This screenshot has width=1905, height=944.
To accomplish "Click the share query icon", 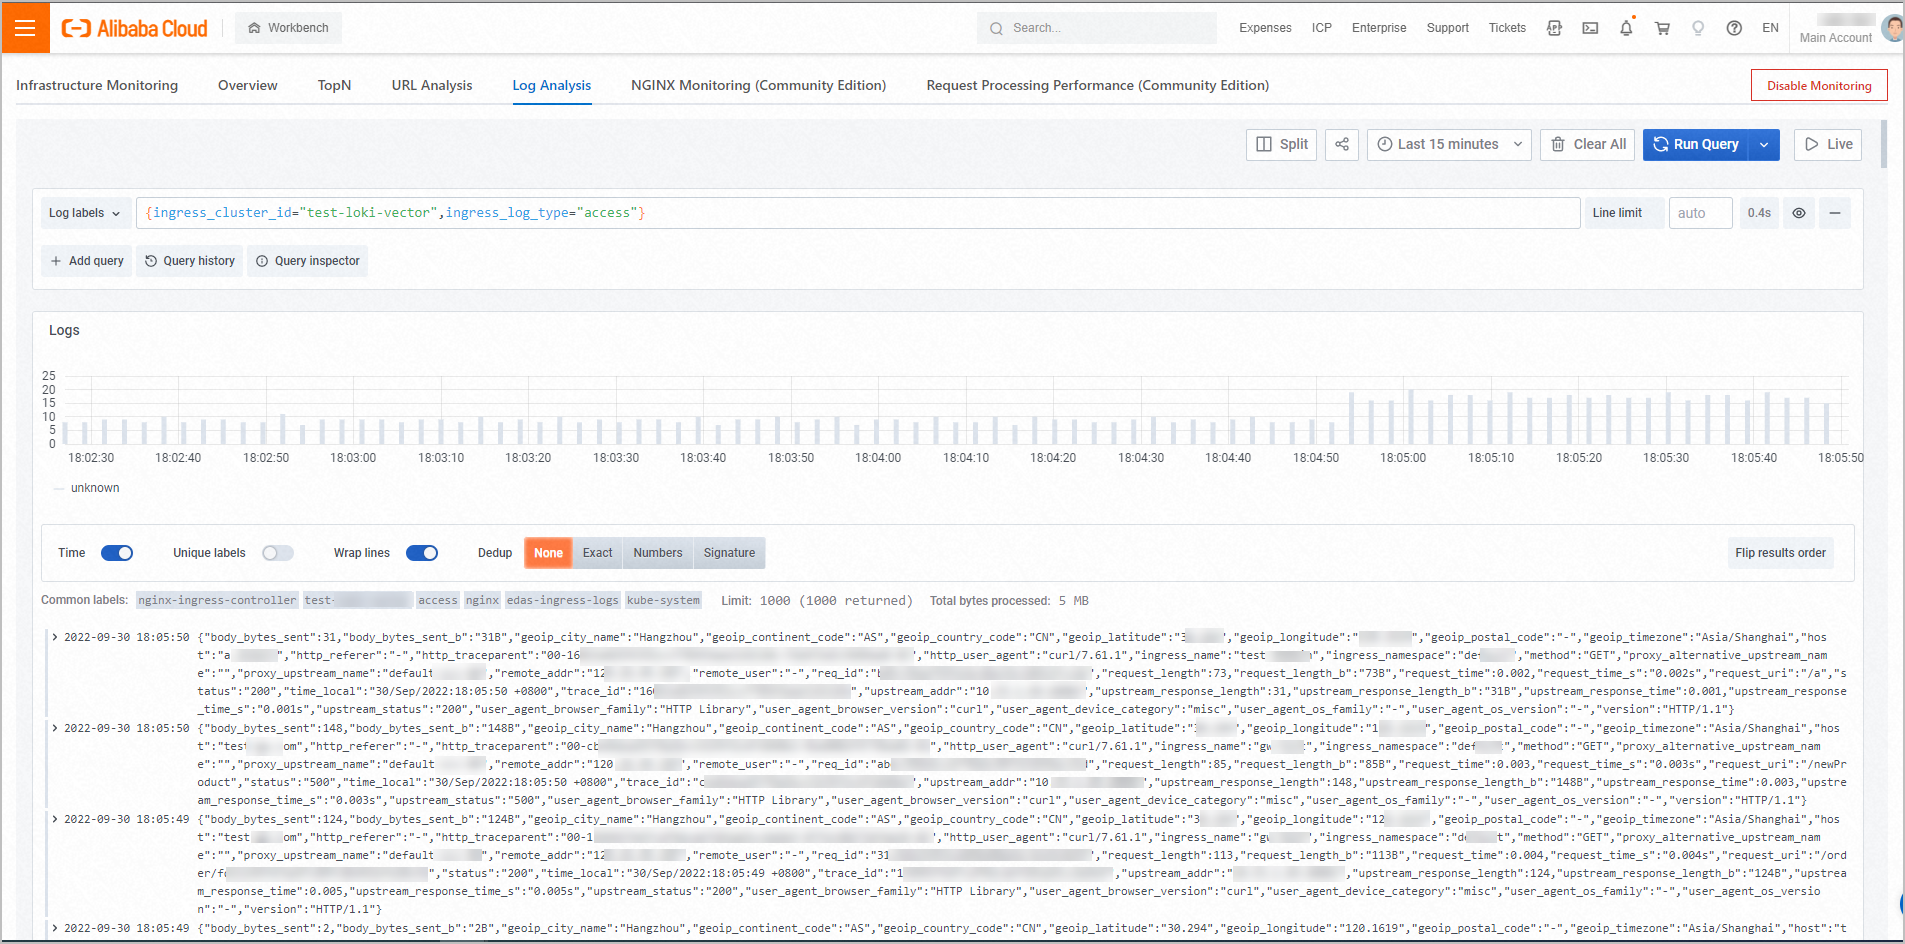I will pyautogui.click(x=1342, y=144).
